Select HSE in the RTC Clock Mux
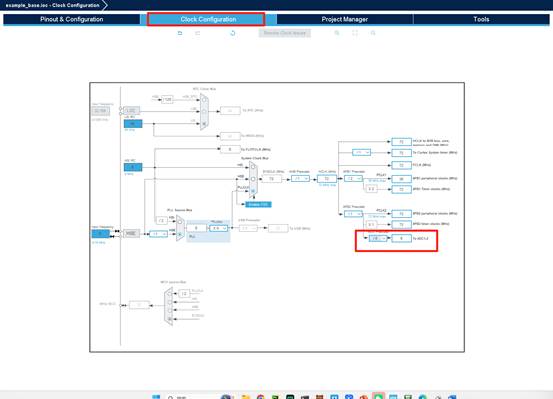This screenshot has height=399, width=553. (x=204, y=100)
